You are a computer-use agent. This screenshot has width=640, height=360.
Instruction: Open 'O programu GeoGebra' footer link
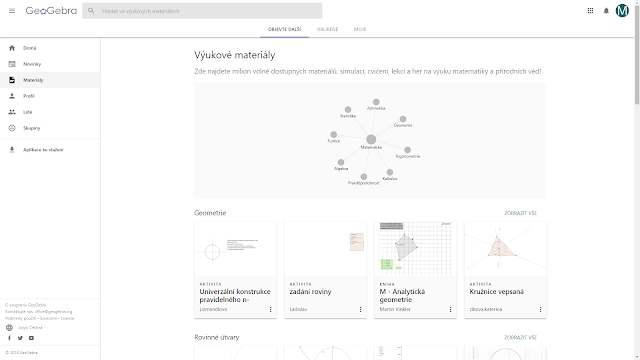click(25, 305)
